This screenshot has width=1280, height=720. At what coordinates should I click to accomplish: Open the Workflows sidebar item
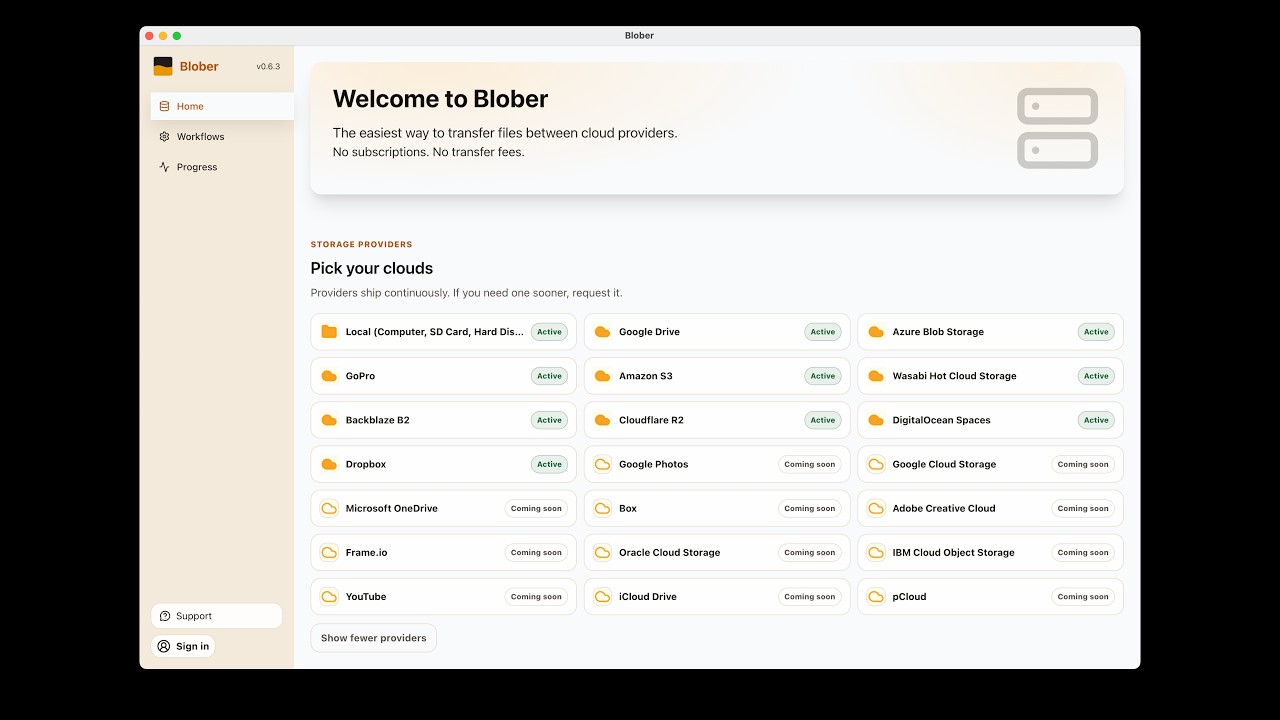tap(222, 137)
